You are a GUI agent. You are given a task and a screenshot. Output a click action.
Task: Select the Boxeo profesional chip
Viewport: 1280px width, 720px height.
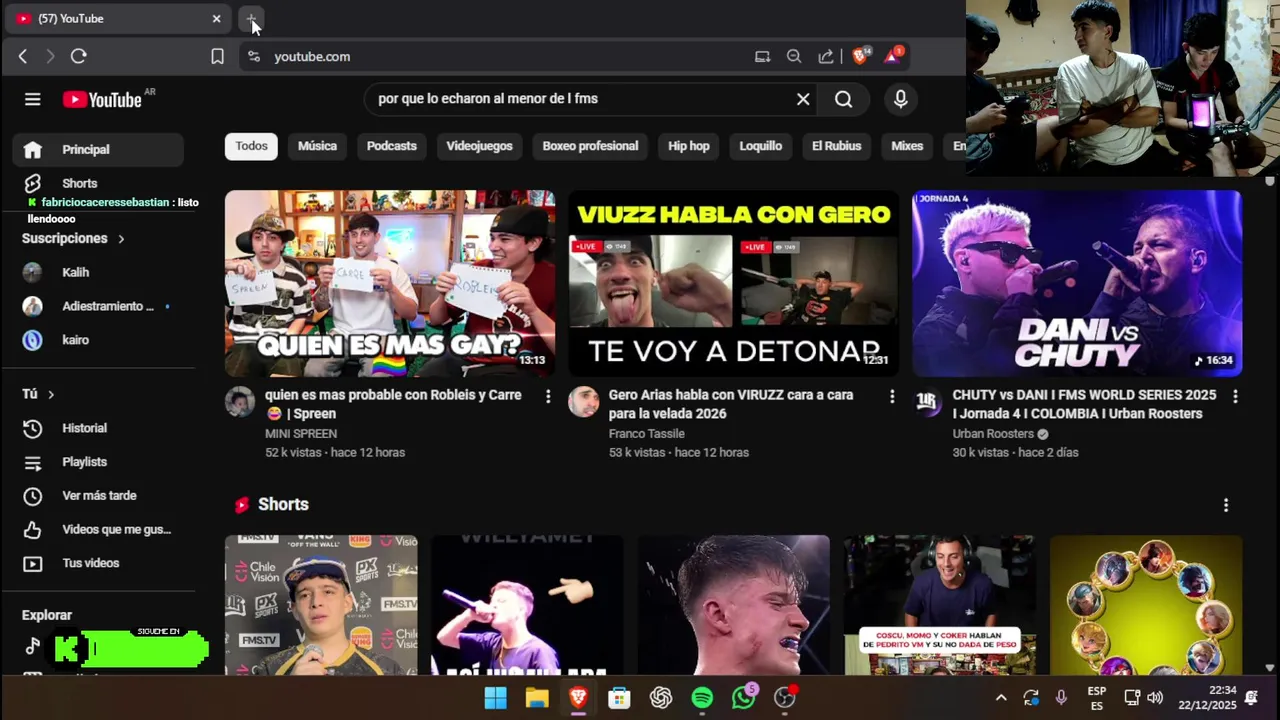click(x=590, y=146)
